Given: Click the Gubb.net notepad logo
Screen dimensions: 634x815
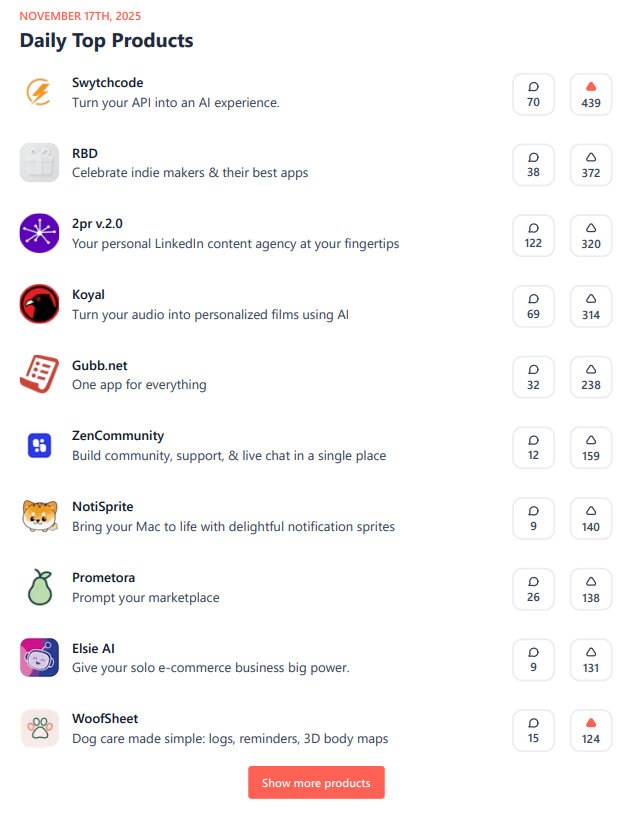Looking at the screenshot, I should [39, 375].
